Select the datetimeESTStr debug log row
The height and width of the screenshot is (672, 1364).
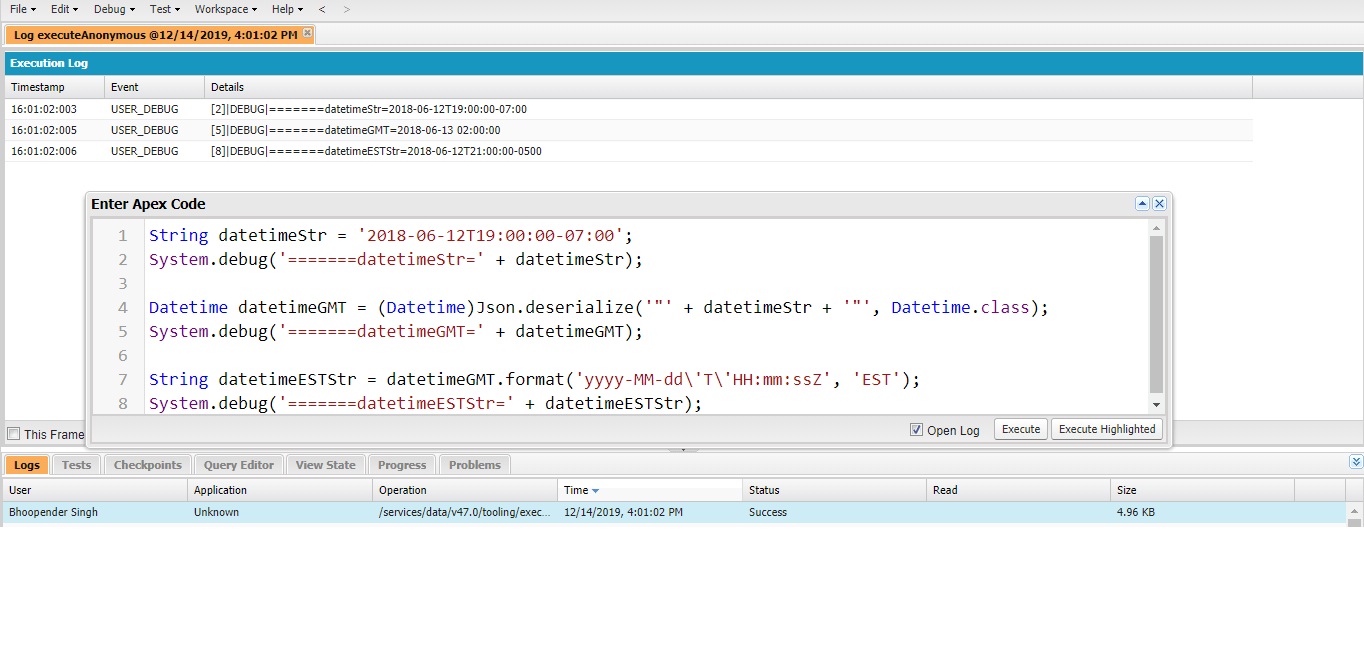pyautogui.click(x=629, y=151)
